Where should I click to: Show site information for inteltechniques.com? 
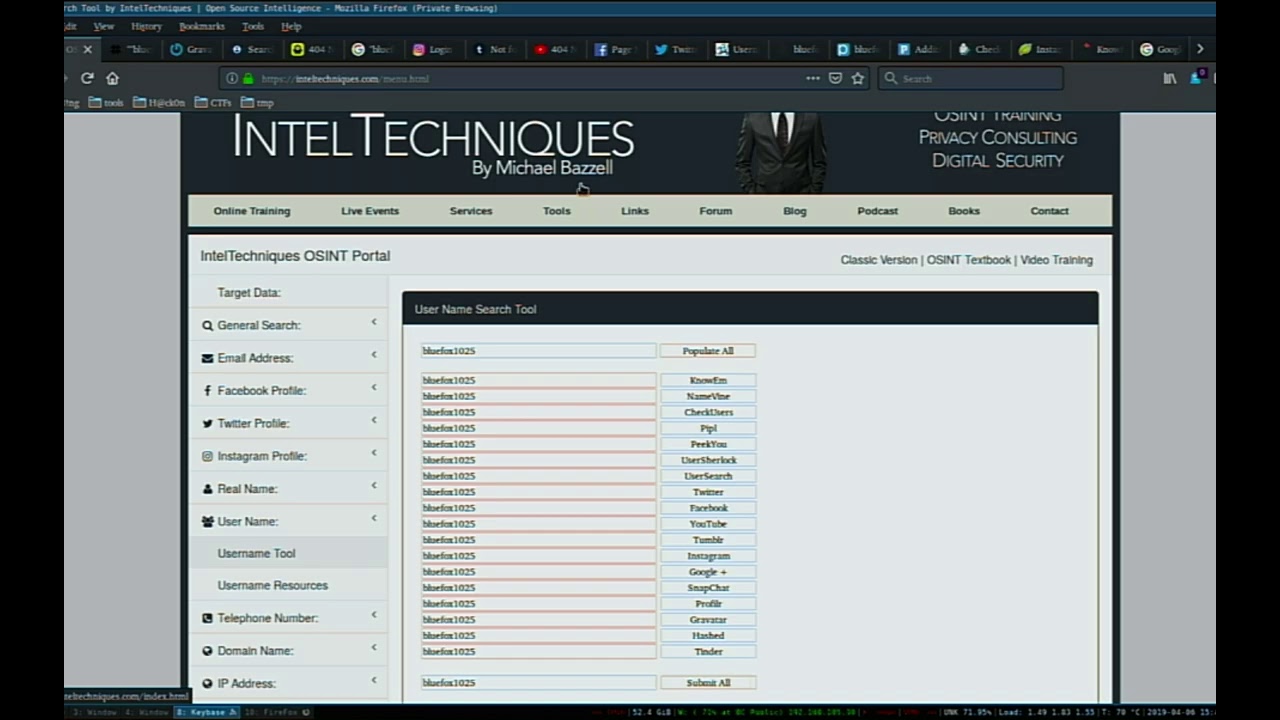232,78
